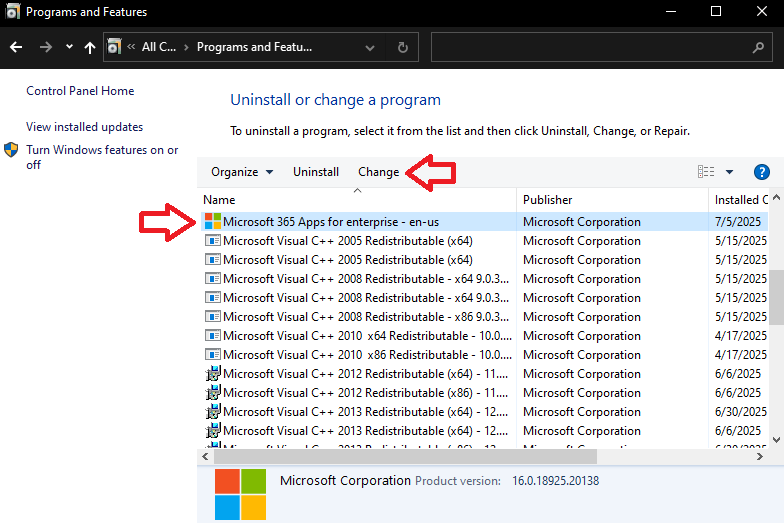Open Control Panel Home

(x=80, y=91)
